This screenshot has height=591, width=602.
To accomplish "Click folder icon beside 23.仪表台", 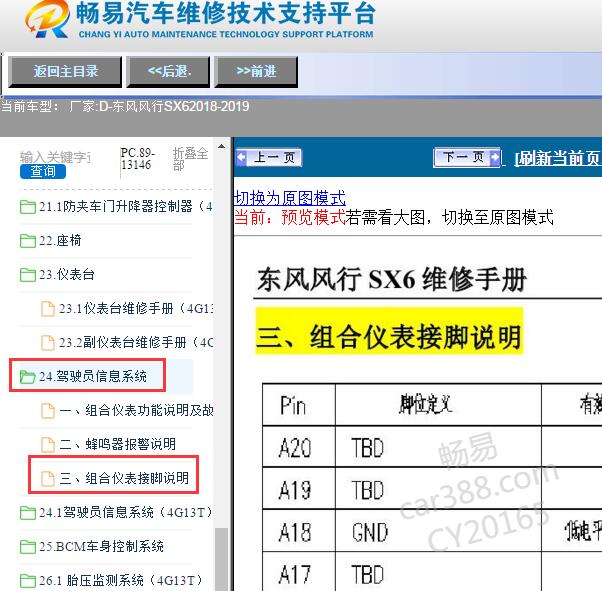I will tap(28, 275).
